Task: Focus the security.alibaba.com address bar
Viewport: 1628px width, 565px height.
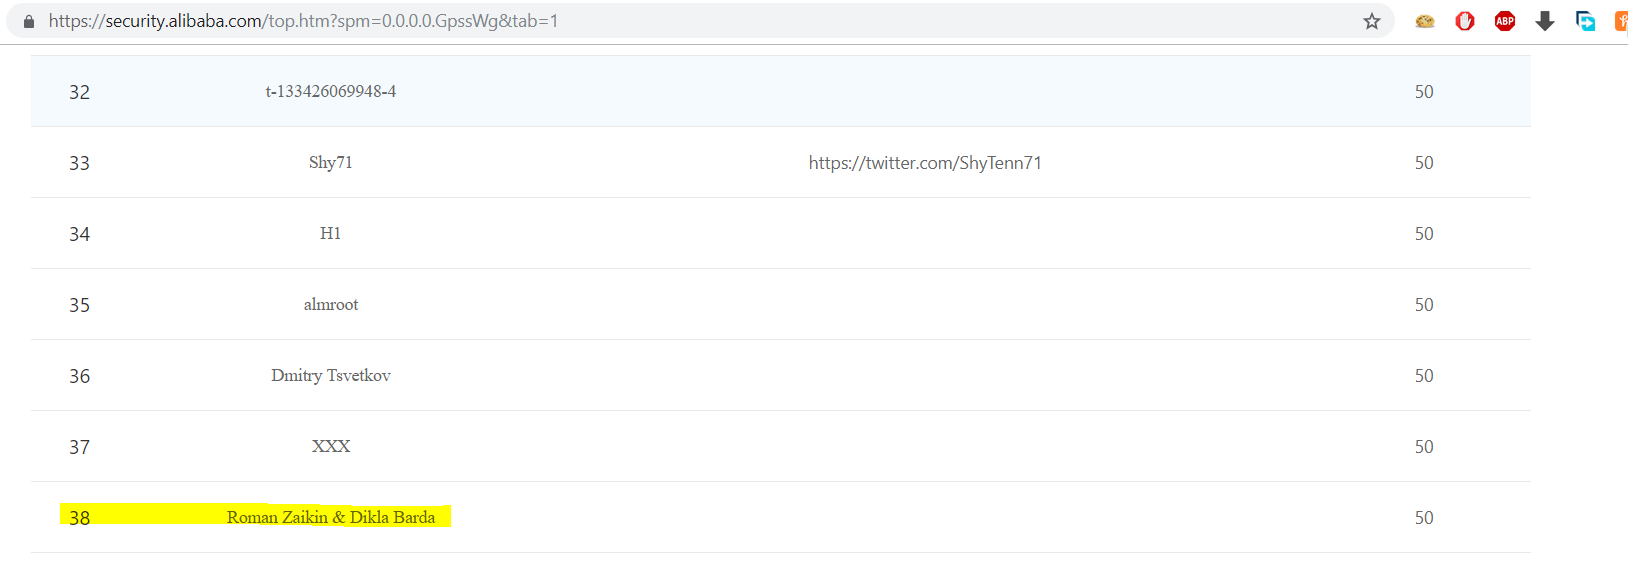Action: 700,21
